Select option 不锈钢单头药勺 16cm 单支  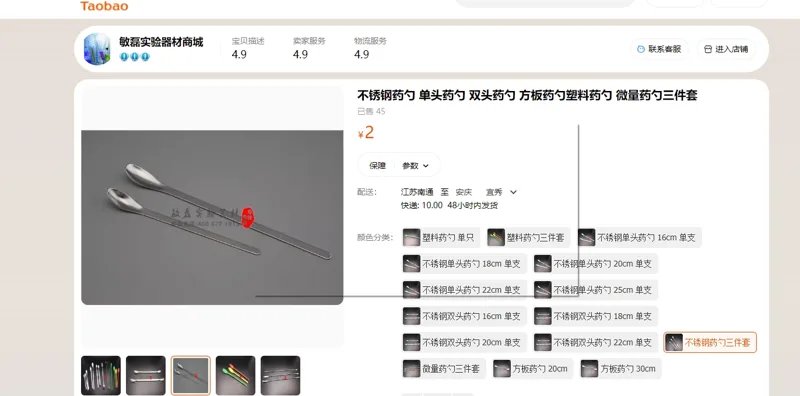click(x=639, y=237)
